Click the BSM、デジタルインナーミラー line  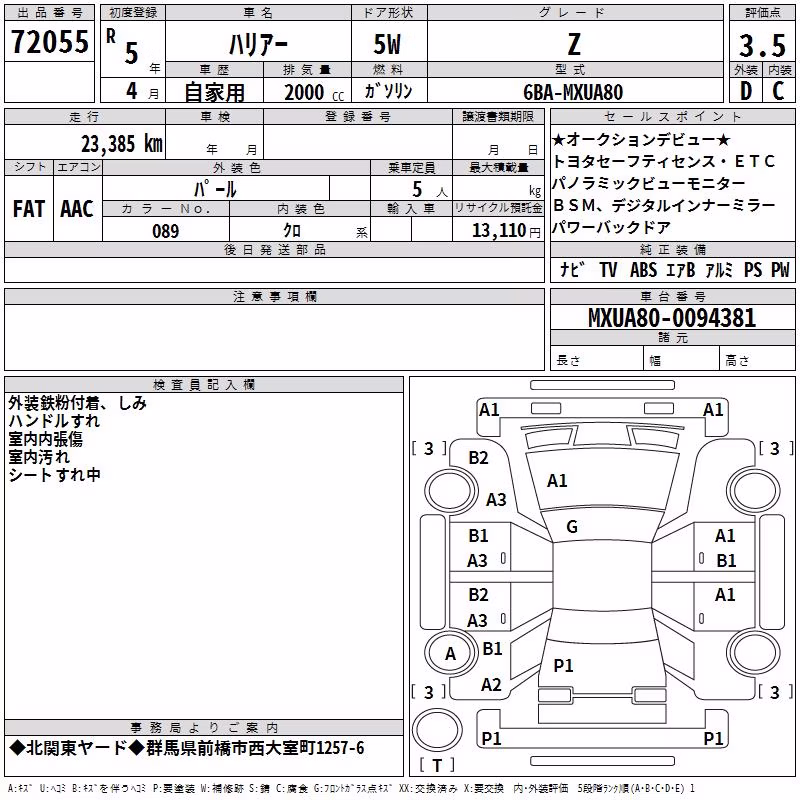664,205
